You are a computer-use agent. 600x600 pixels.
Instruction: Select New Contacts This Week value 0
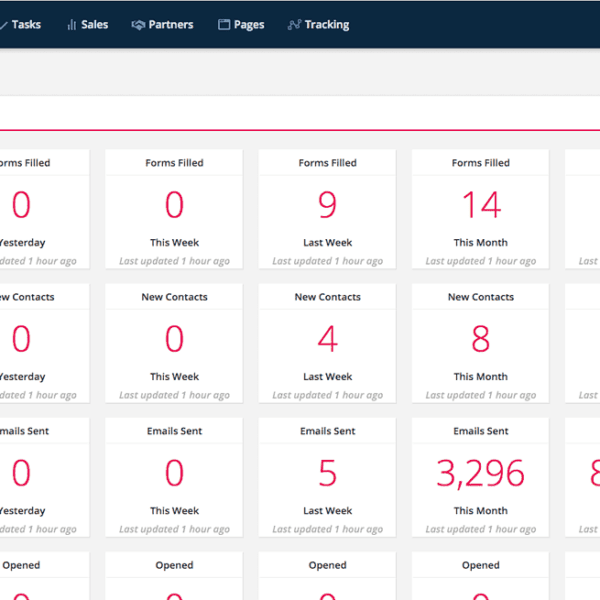click(x=174, y=339)
